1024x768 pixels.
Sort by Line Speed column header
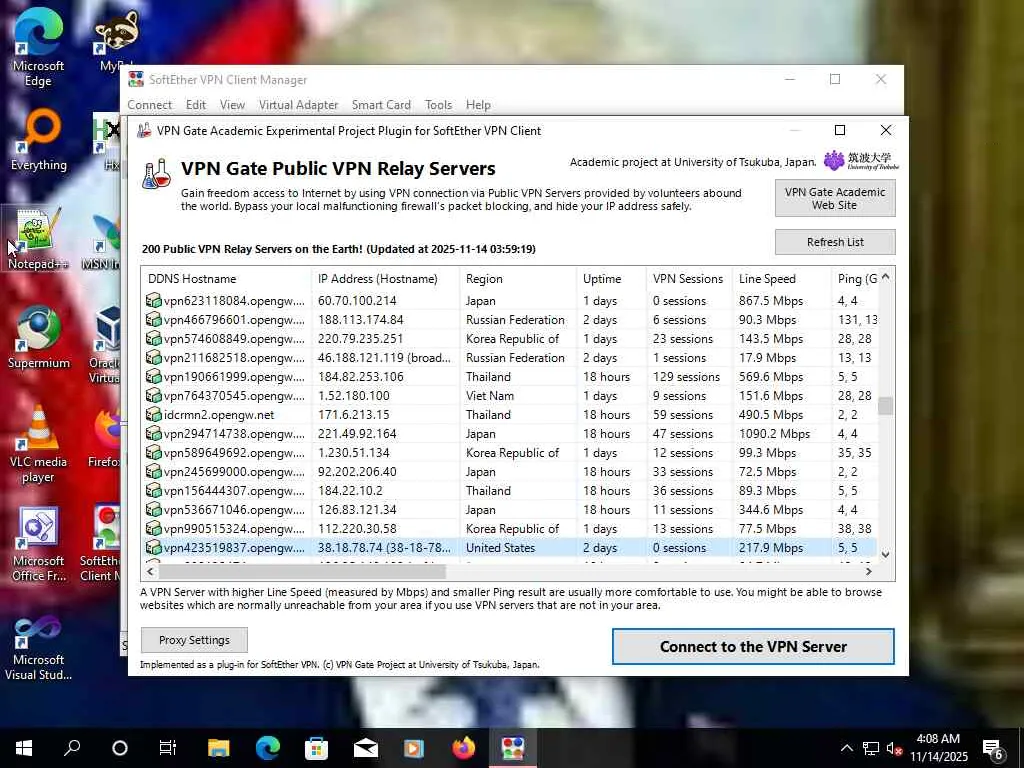point(782,279)
